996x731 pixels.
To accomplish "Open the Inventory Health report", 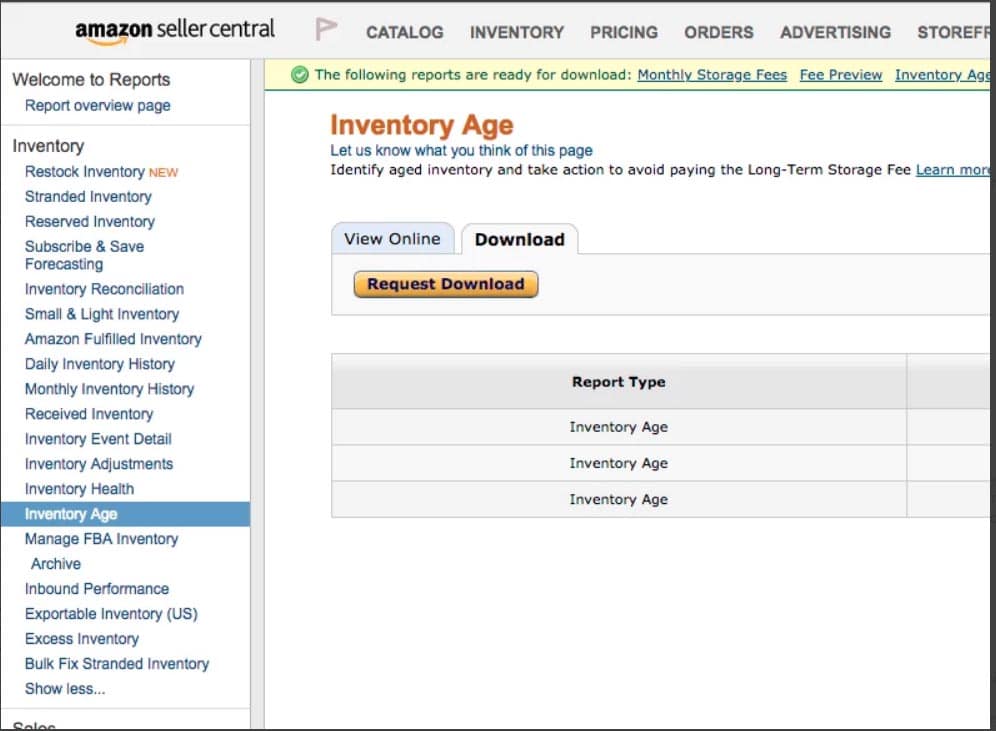I will tap(79, 488).
